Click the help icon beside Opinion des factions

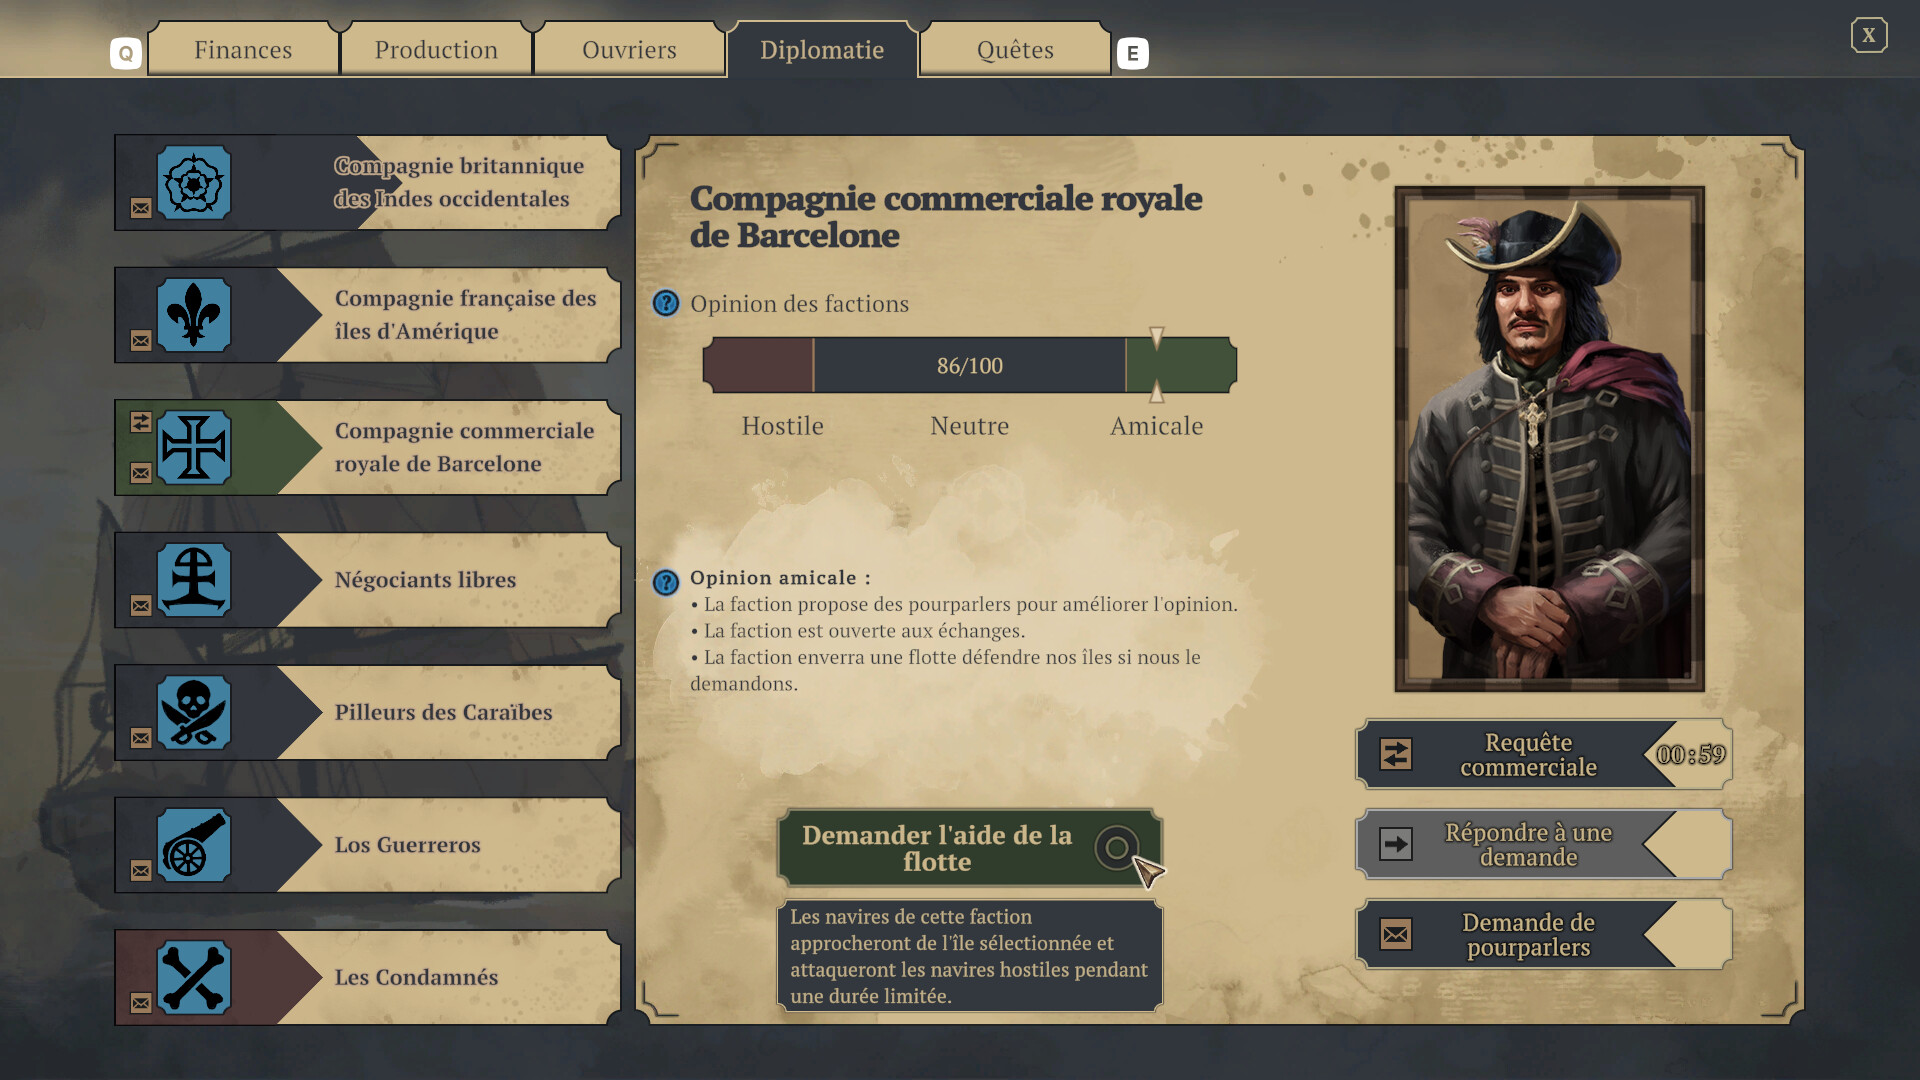[x=666, y=304]
